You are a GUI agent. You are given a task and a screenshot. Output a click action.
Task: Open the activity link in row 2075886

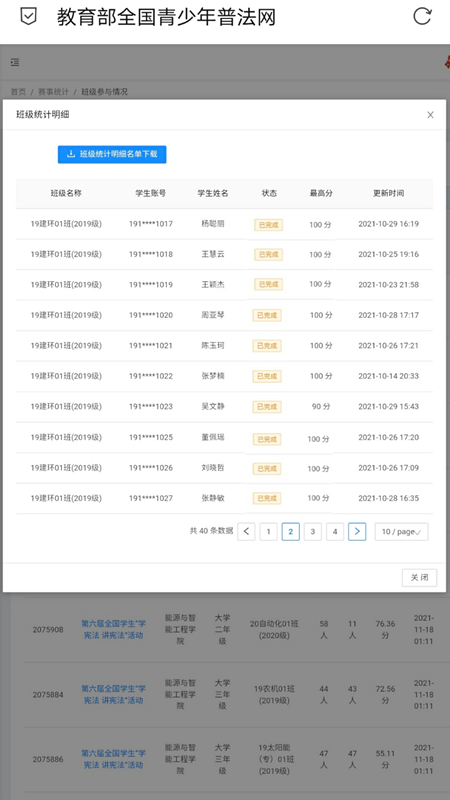(x=113, y=759)
